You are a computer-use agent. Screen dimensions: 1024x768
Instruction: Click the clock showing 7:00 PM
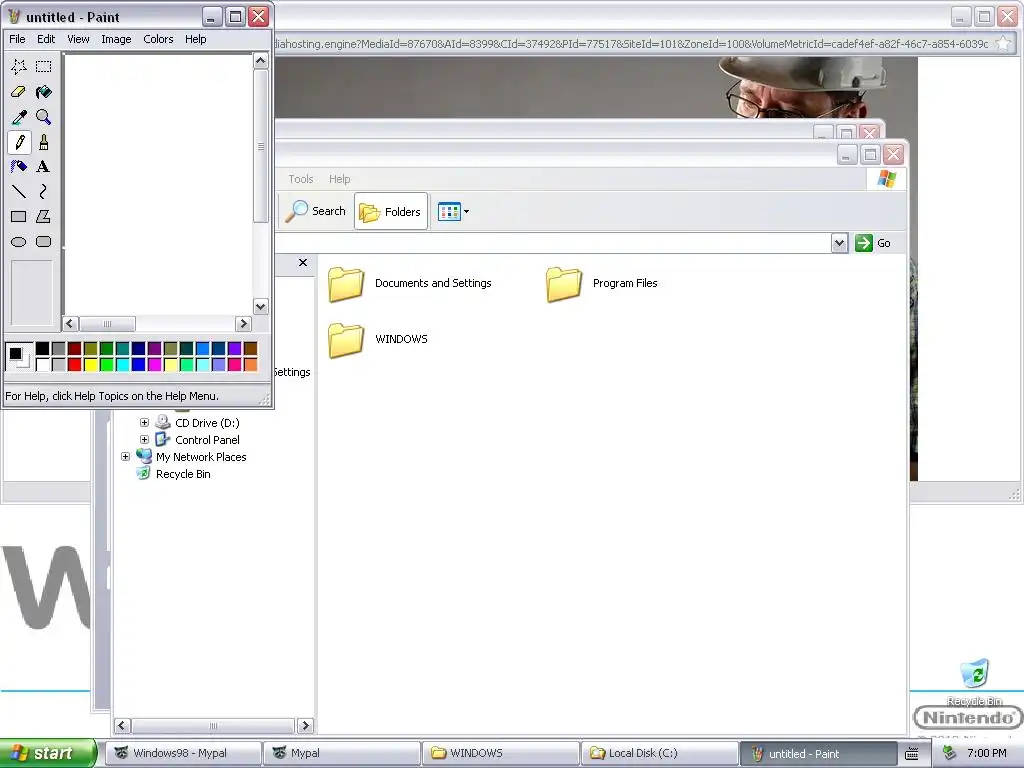click(x=987, y=753)
